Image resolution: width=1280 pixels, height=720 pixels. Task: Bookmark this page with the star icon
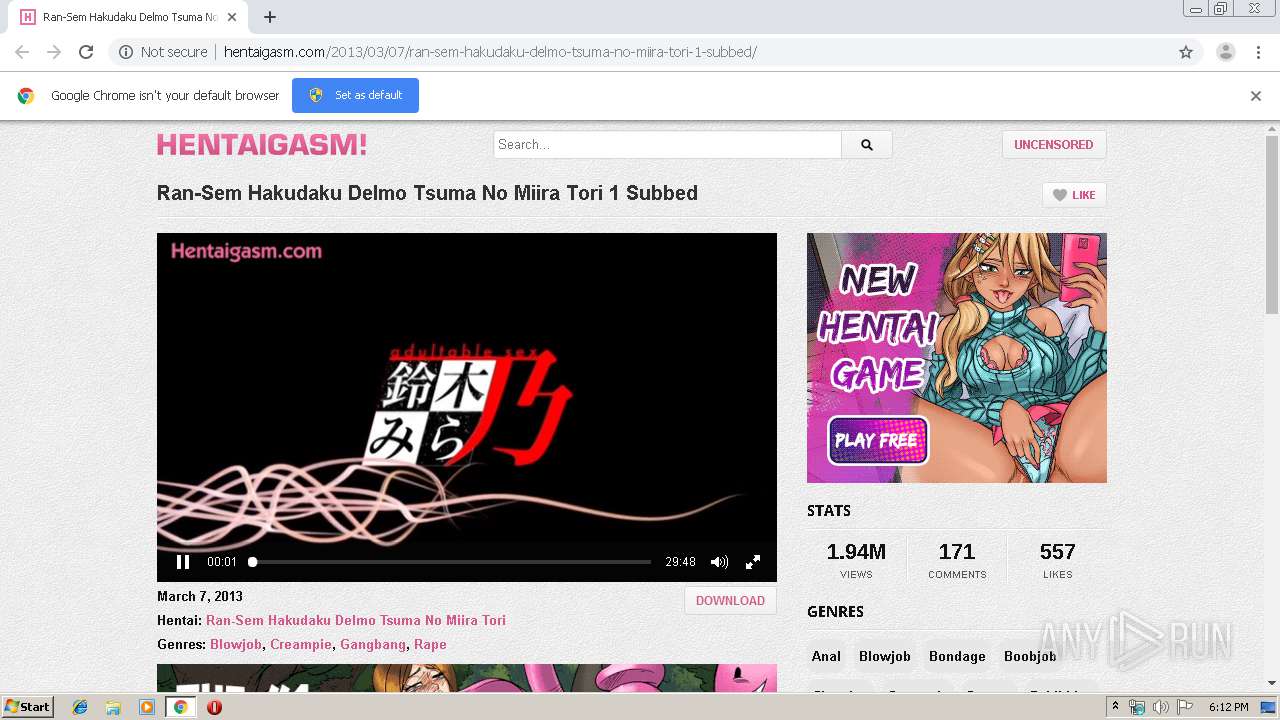(x=1186, y=52)
